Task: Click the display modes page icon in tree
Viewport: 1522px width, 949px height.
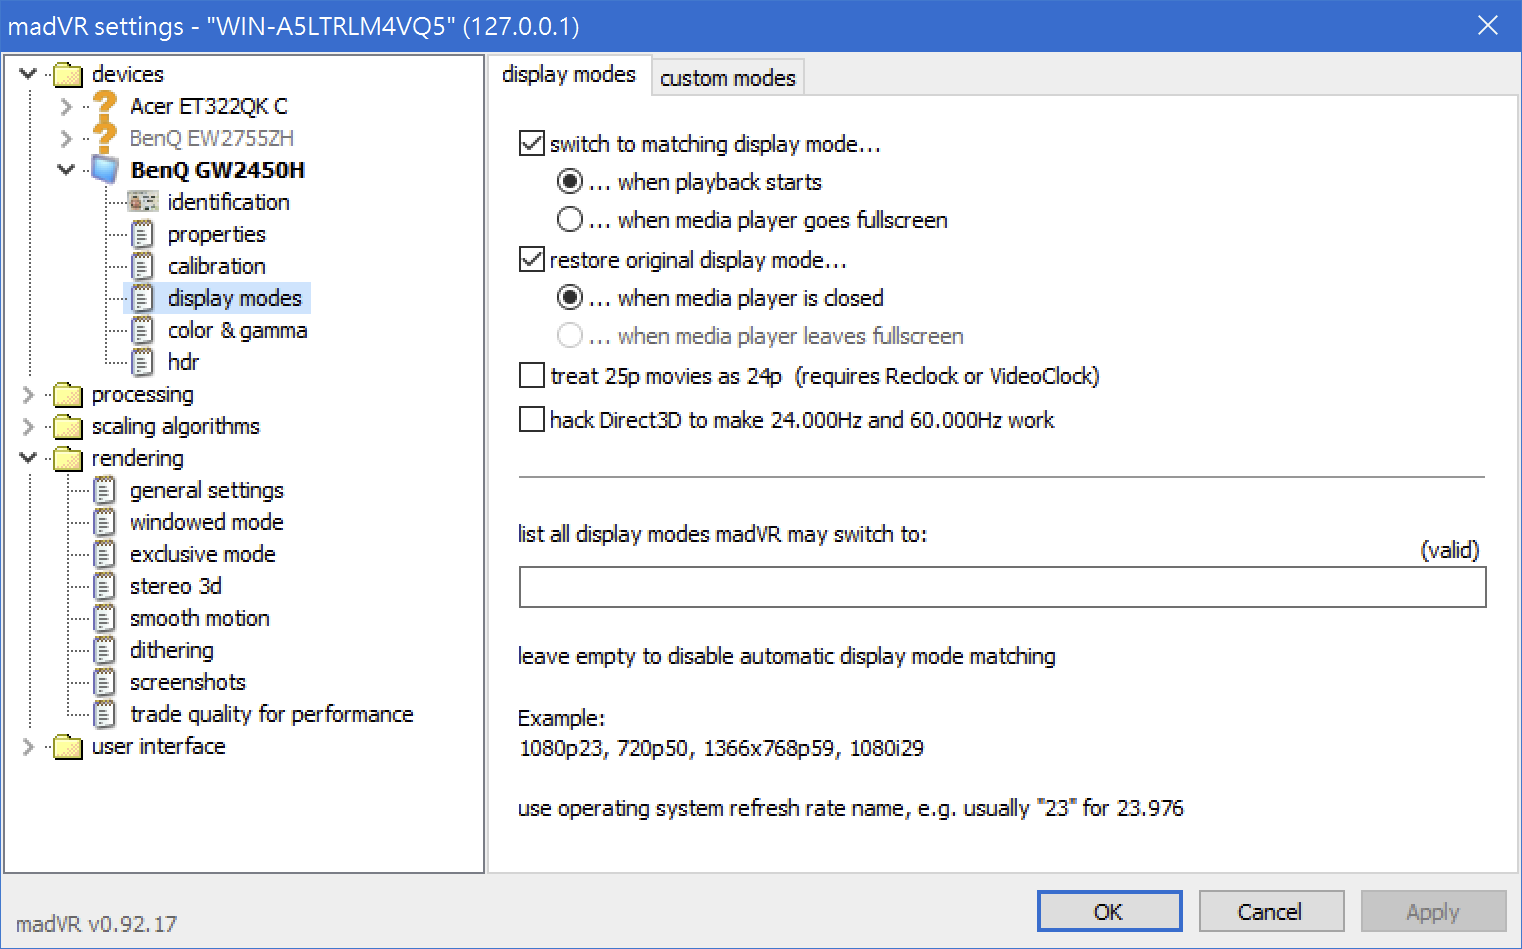Action: point(143,298)
